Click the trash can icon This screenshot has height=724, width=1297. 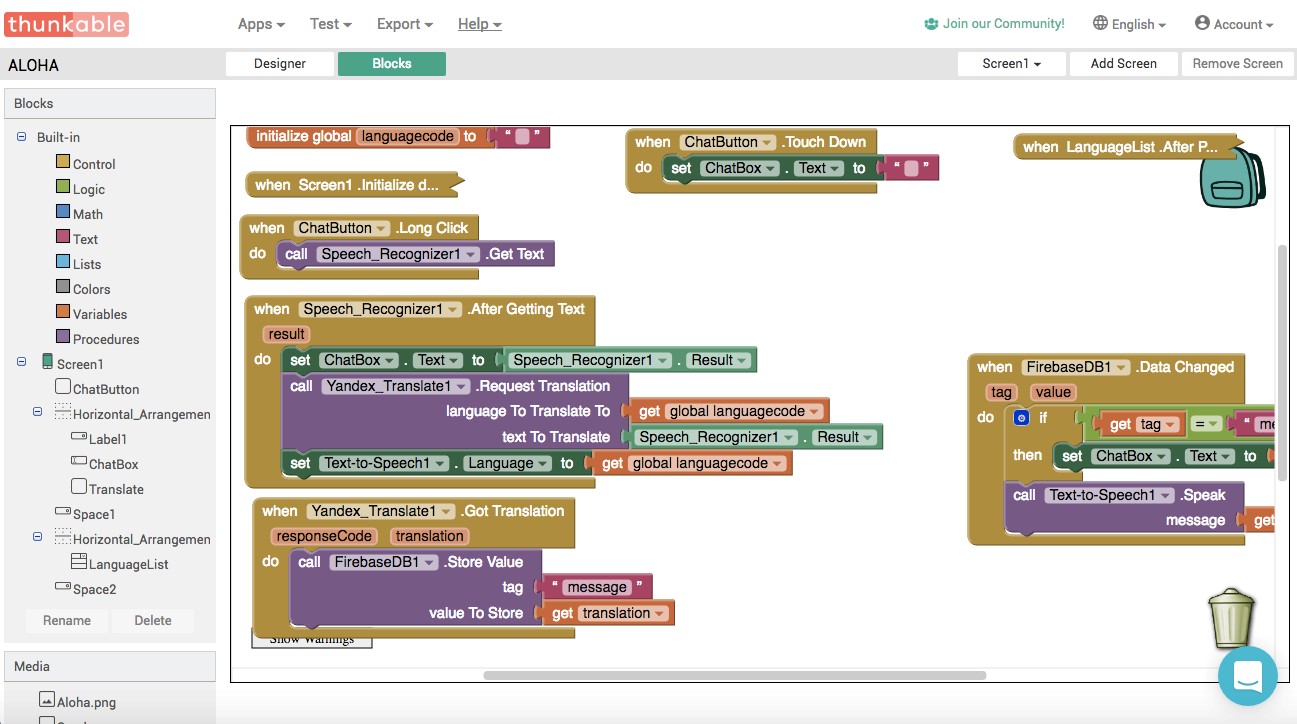1232,619
